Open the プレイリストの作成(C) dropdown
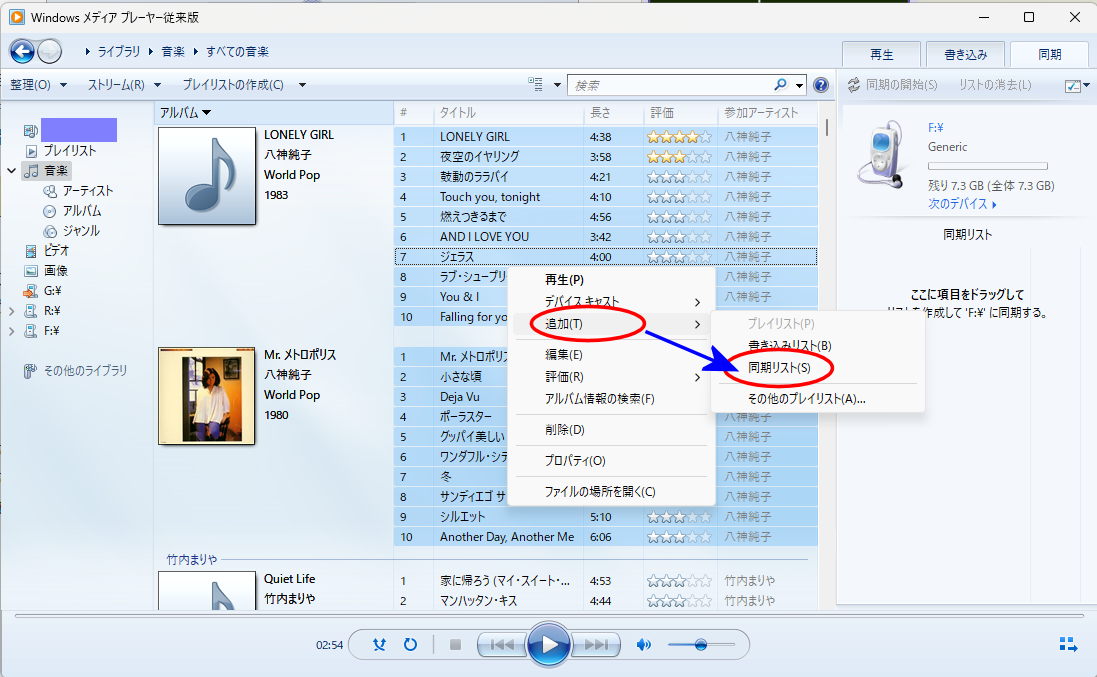1097x677 pixels. pyautogui.click(x=244, y=85)
